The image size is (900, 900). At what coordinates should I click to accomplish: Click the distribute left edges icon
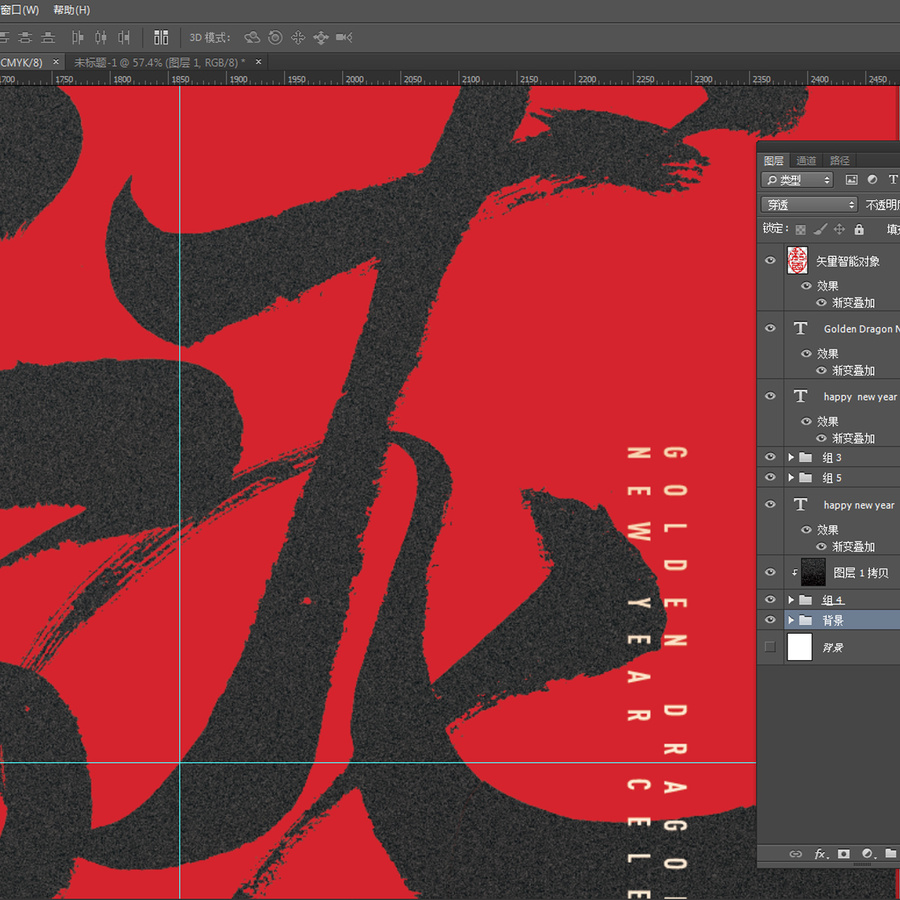77,38
